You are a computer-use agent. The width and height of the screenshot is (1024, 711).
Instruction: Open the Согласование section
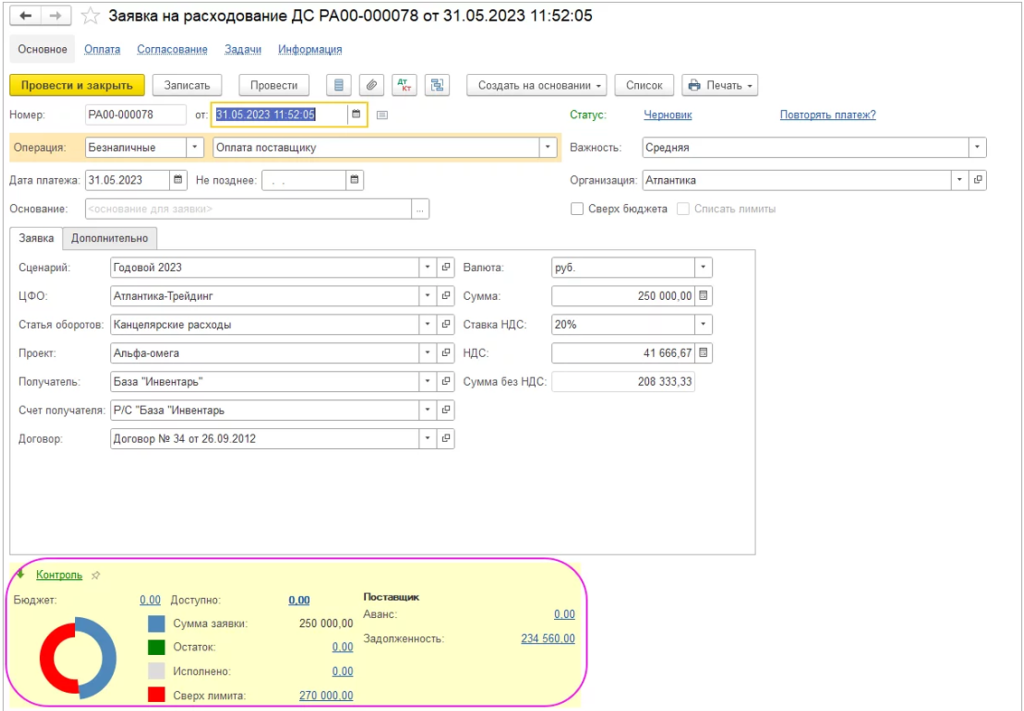(173, 49)
